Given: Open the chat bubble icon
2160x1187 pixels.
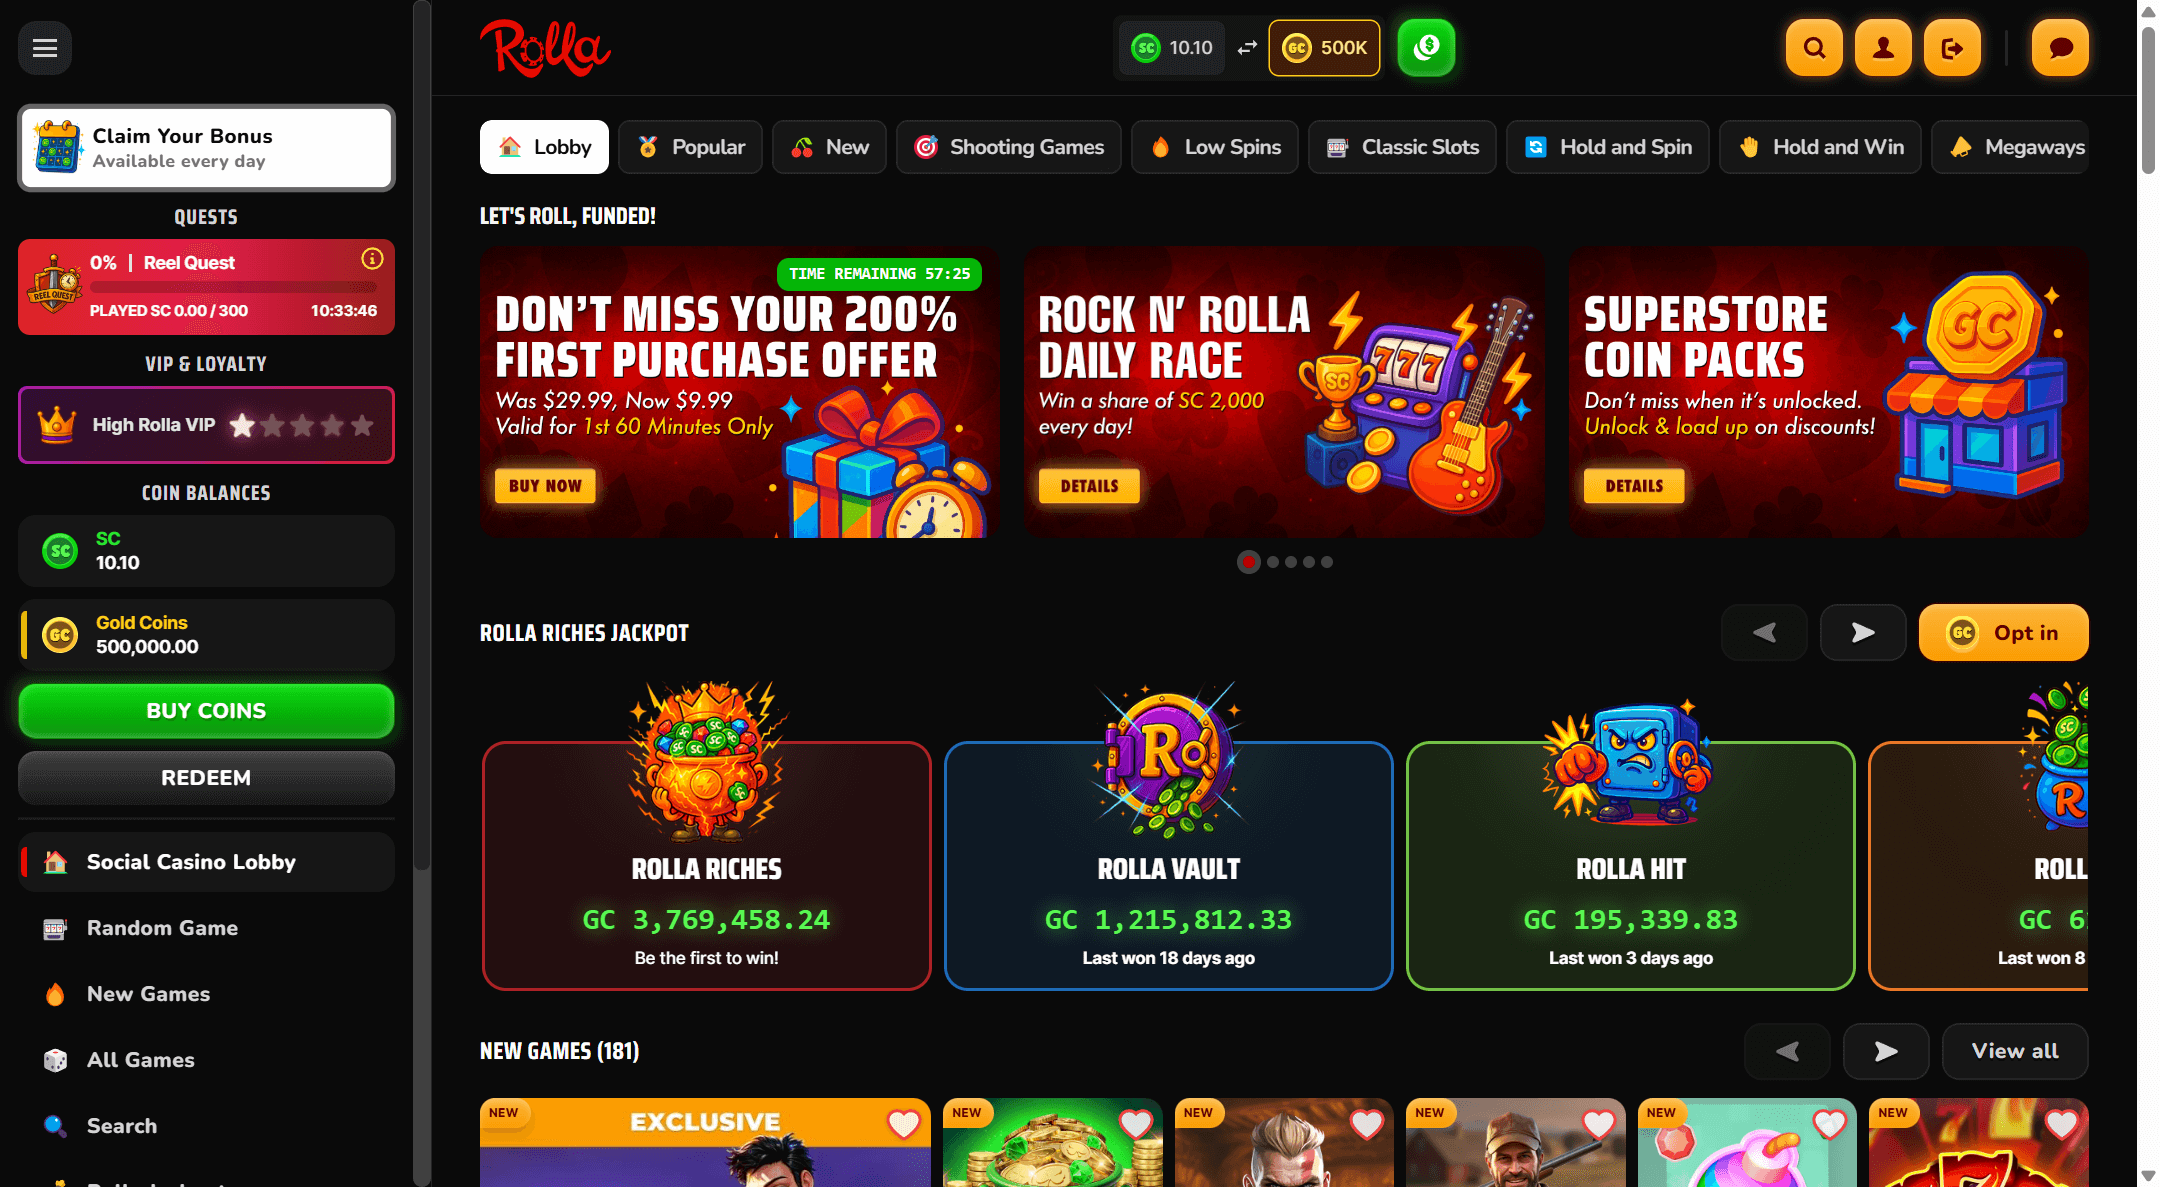Looking at the screenshot, I should click(x=2060, y=48).
